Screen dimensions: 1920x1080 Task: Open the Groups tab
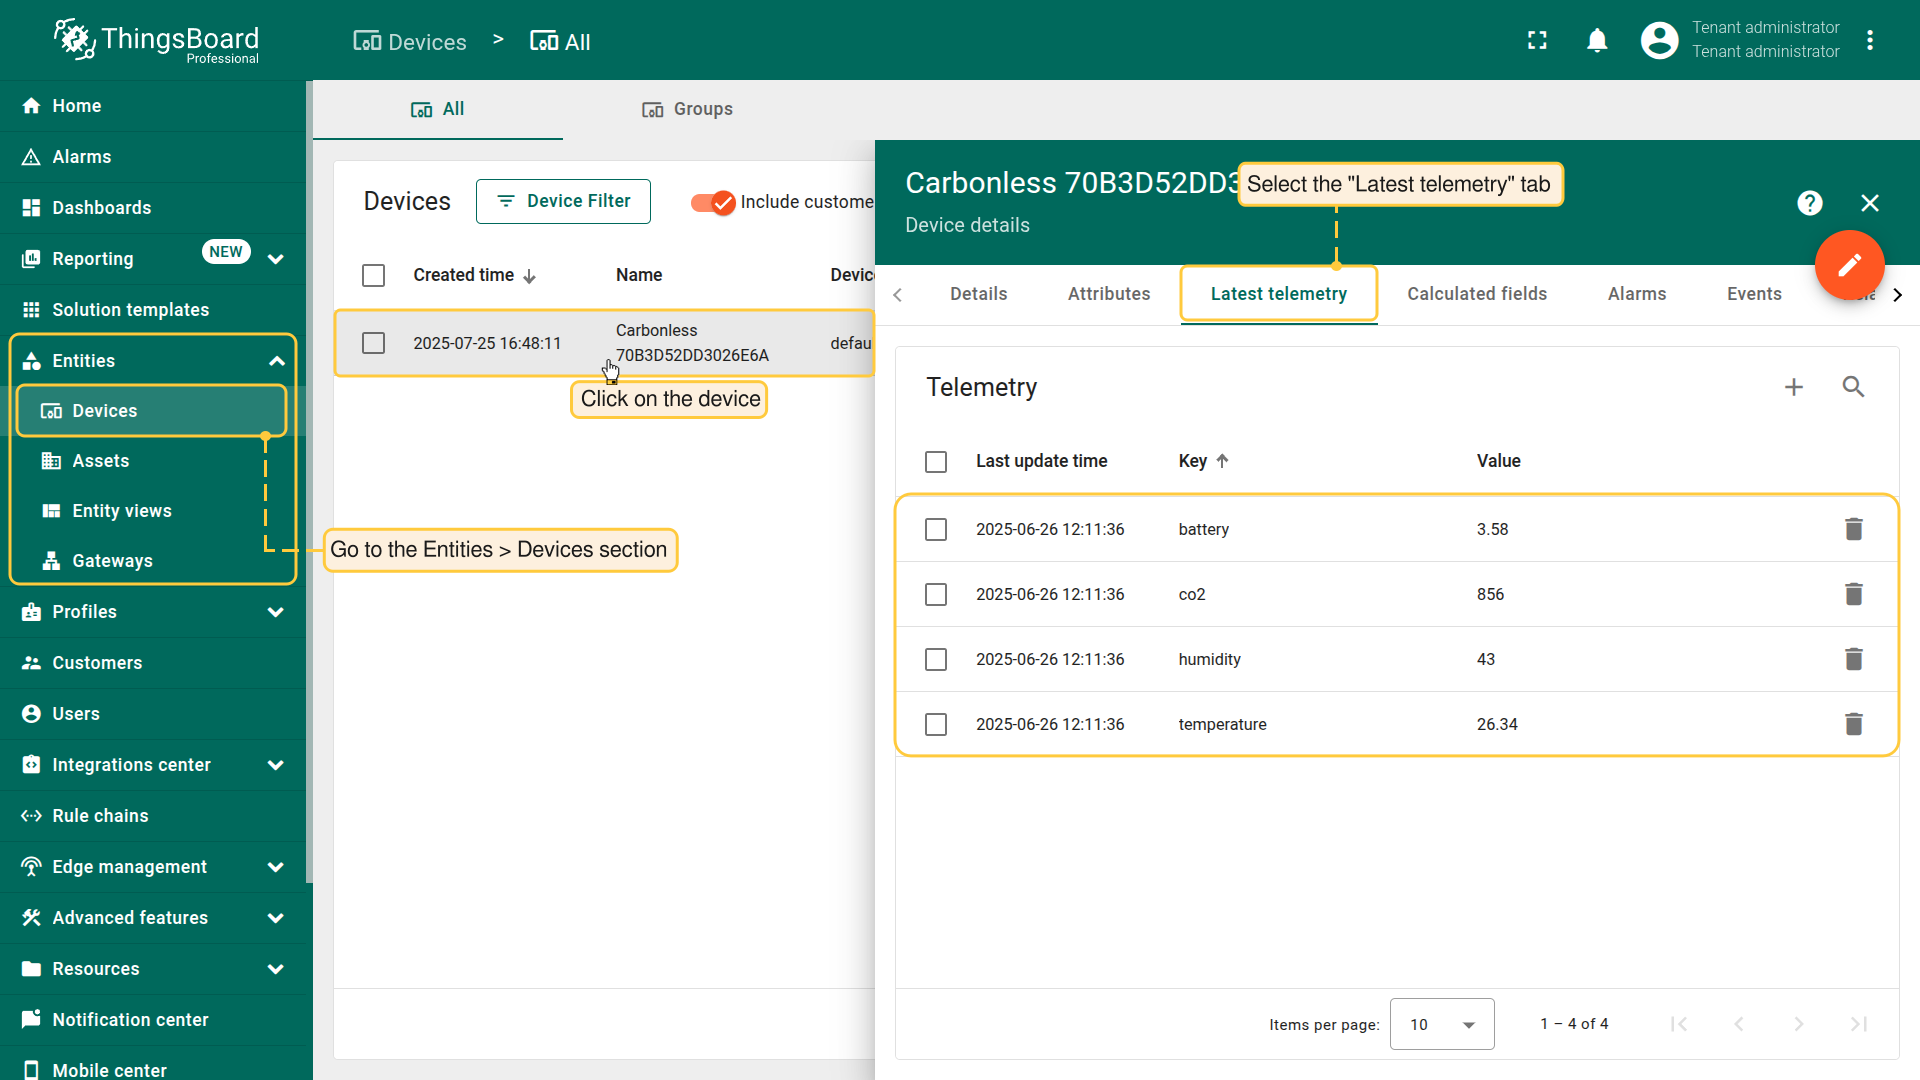pos(687,109)
